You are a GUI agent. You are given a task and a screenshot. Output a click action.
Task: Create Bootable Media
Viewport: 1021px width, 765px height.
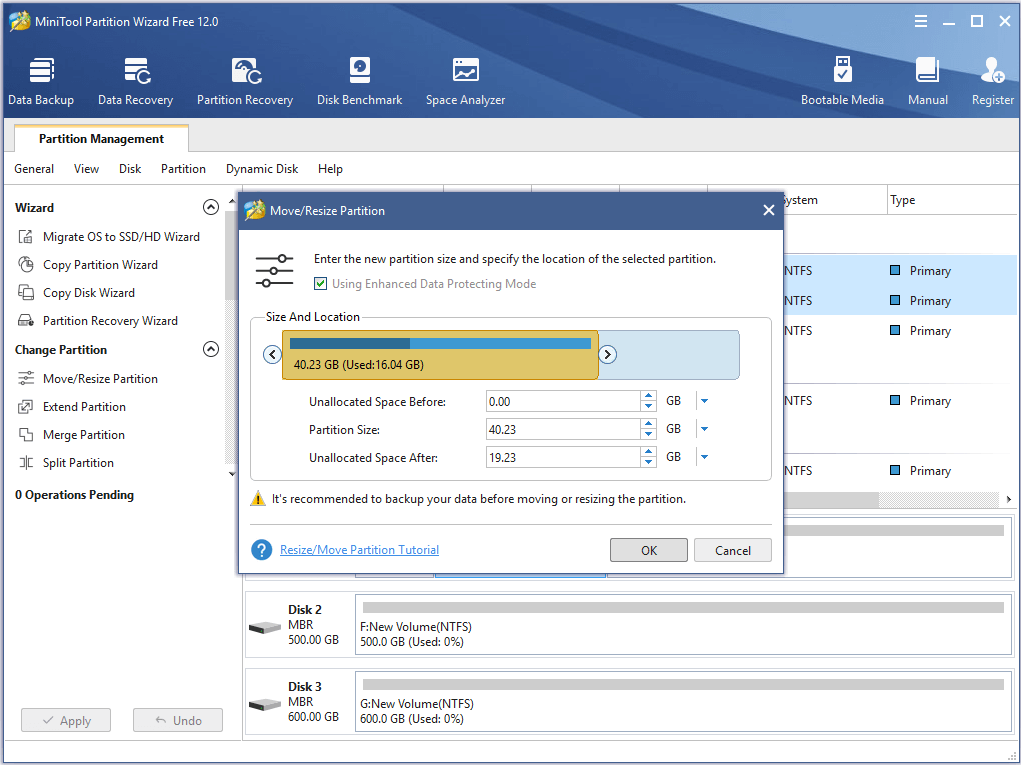pyautogui.click(x=842, y=81)
